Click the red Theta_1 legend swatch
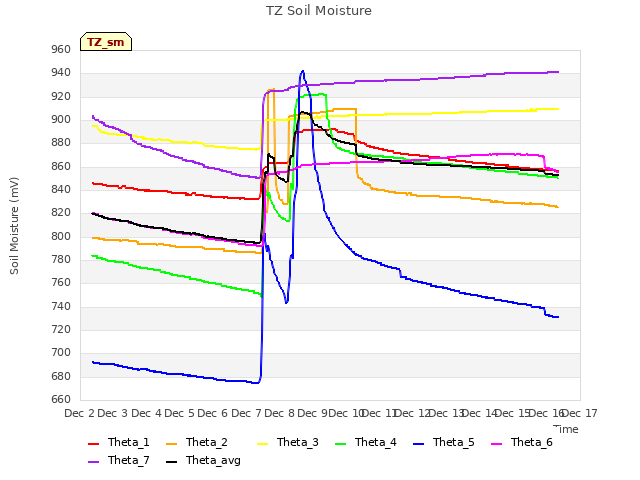640x480 pixels. (93, 444)
